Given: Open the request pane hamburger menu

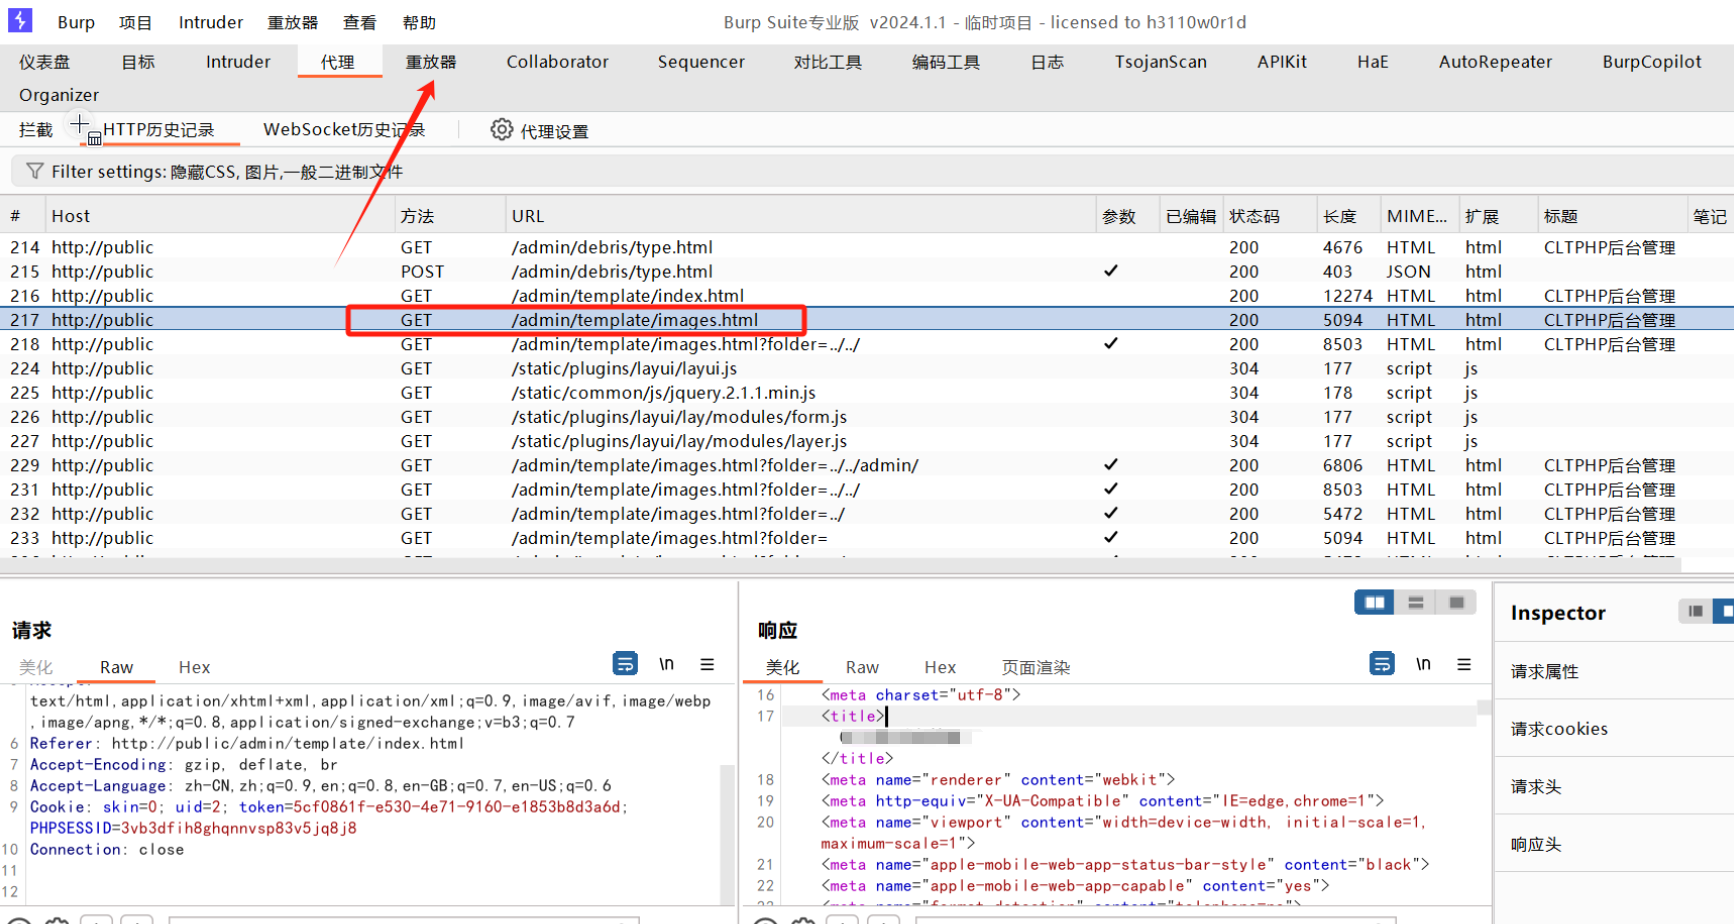Looking at the screenshot, I should coord(707,664).
